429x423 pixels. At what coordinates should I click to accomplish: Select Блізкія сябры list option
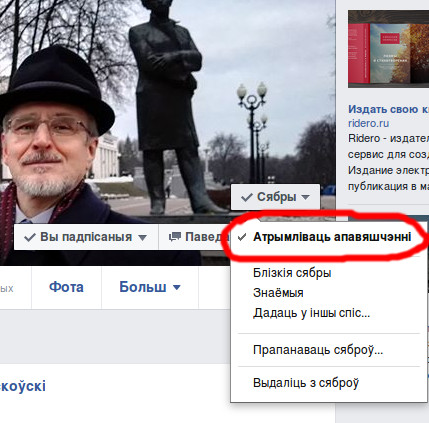click(x=292, y=273)
